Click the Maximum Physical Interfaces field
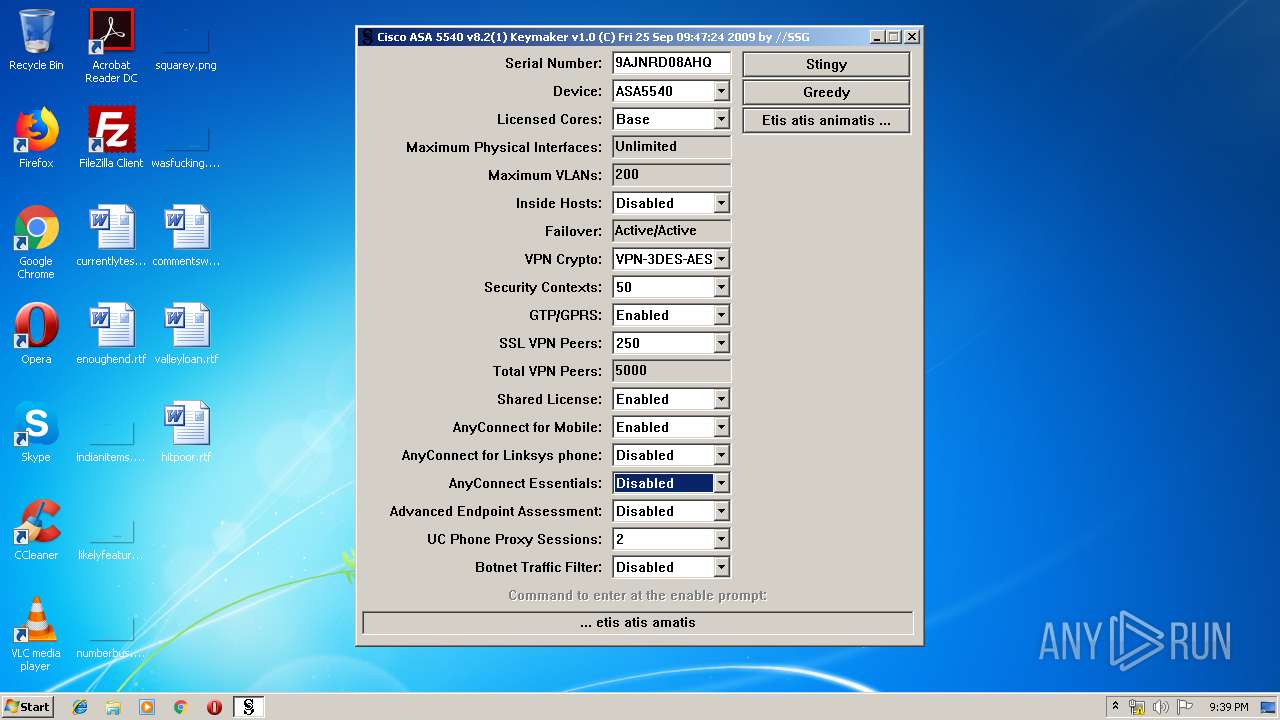Screen dimensions: 1280x720 [x=671, y=147]
